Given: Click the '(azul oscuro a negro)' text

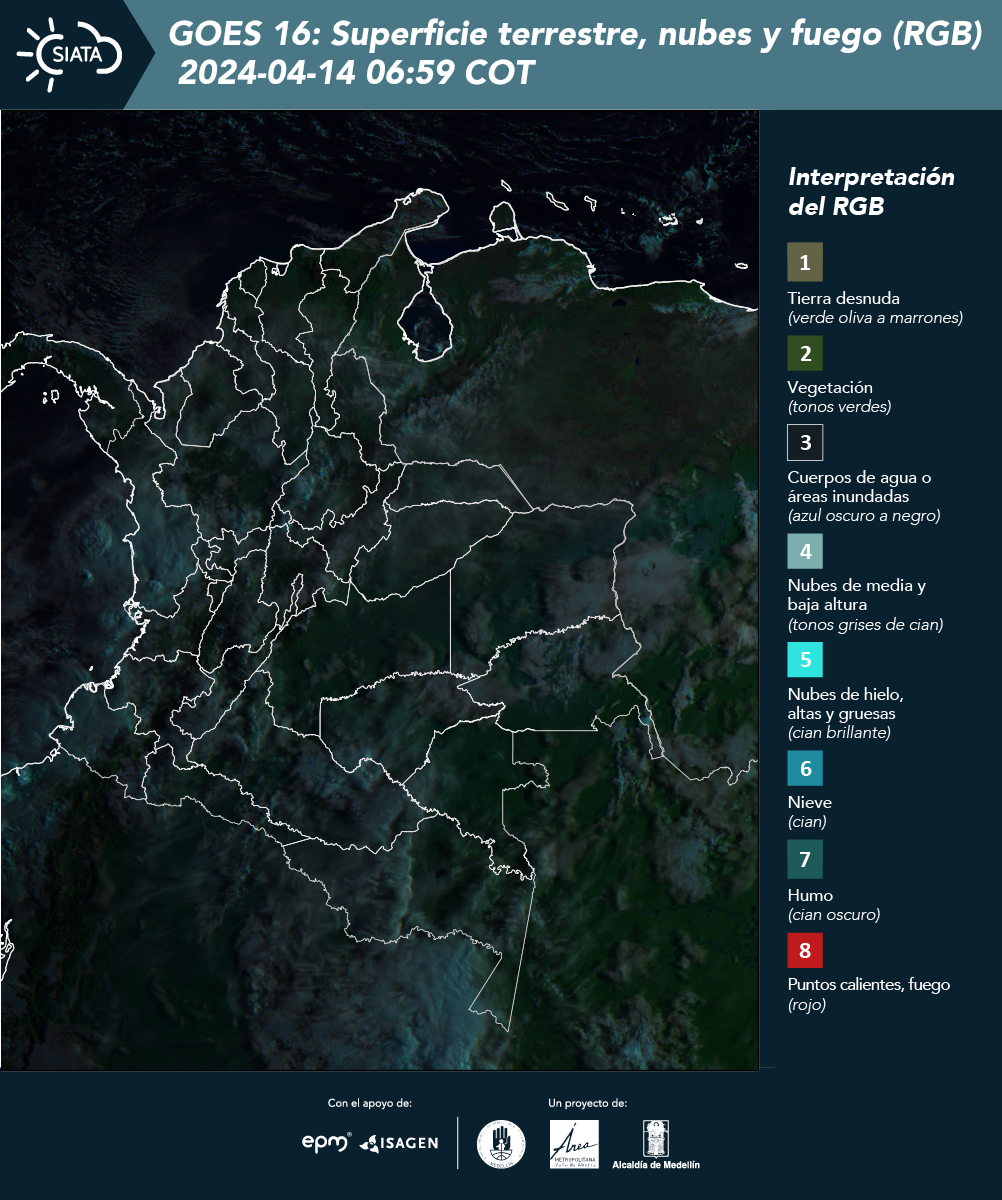Looking at the screenshot, I should pyautogui.click(x=864, y=516).
